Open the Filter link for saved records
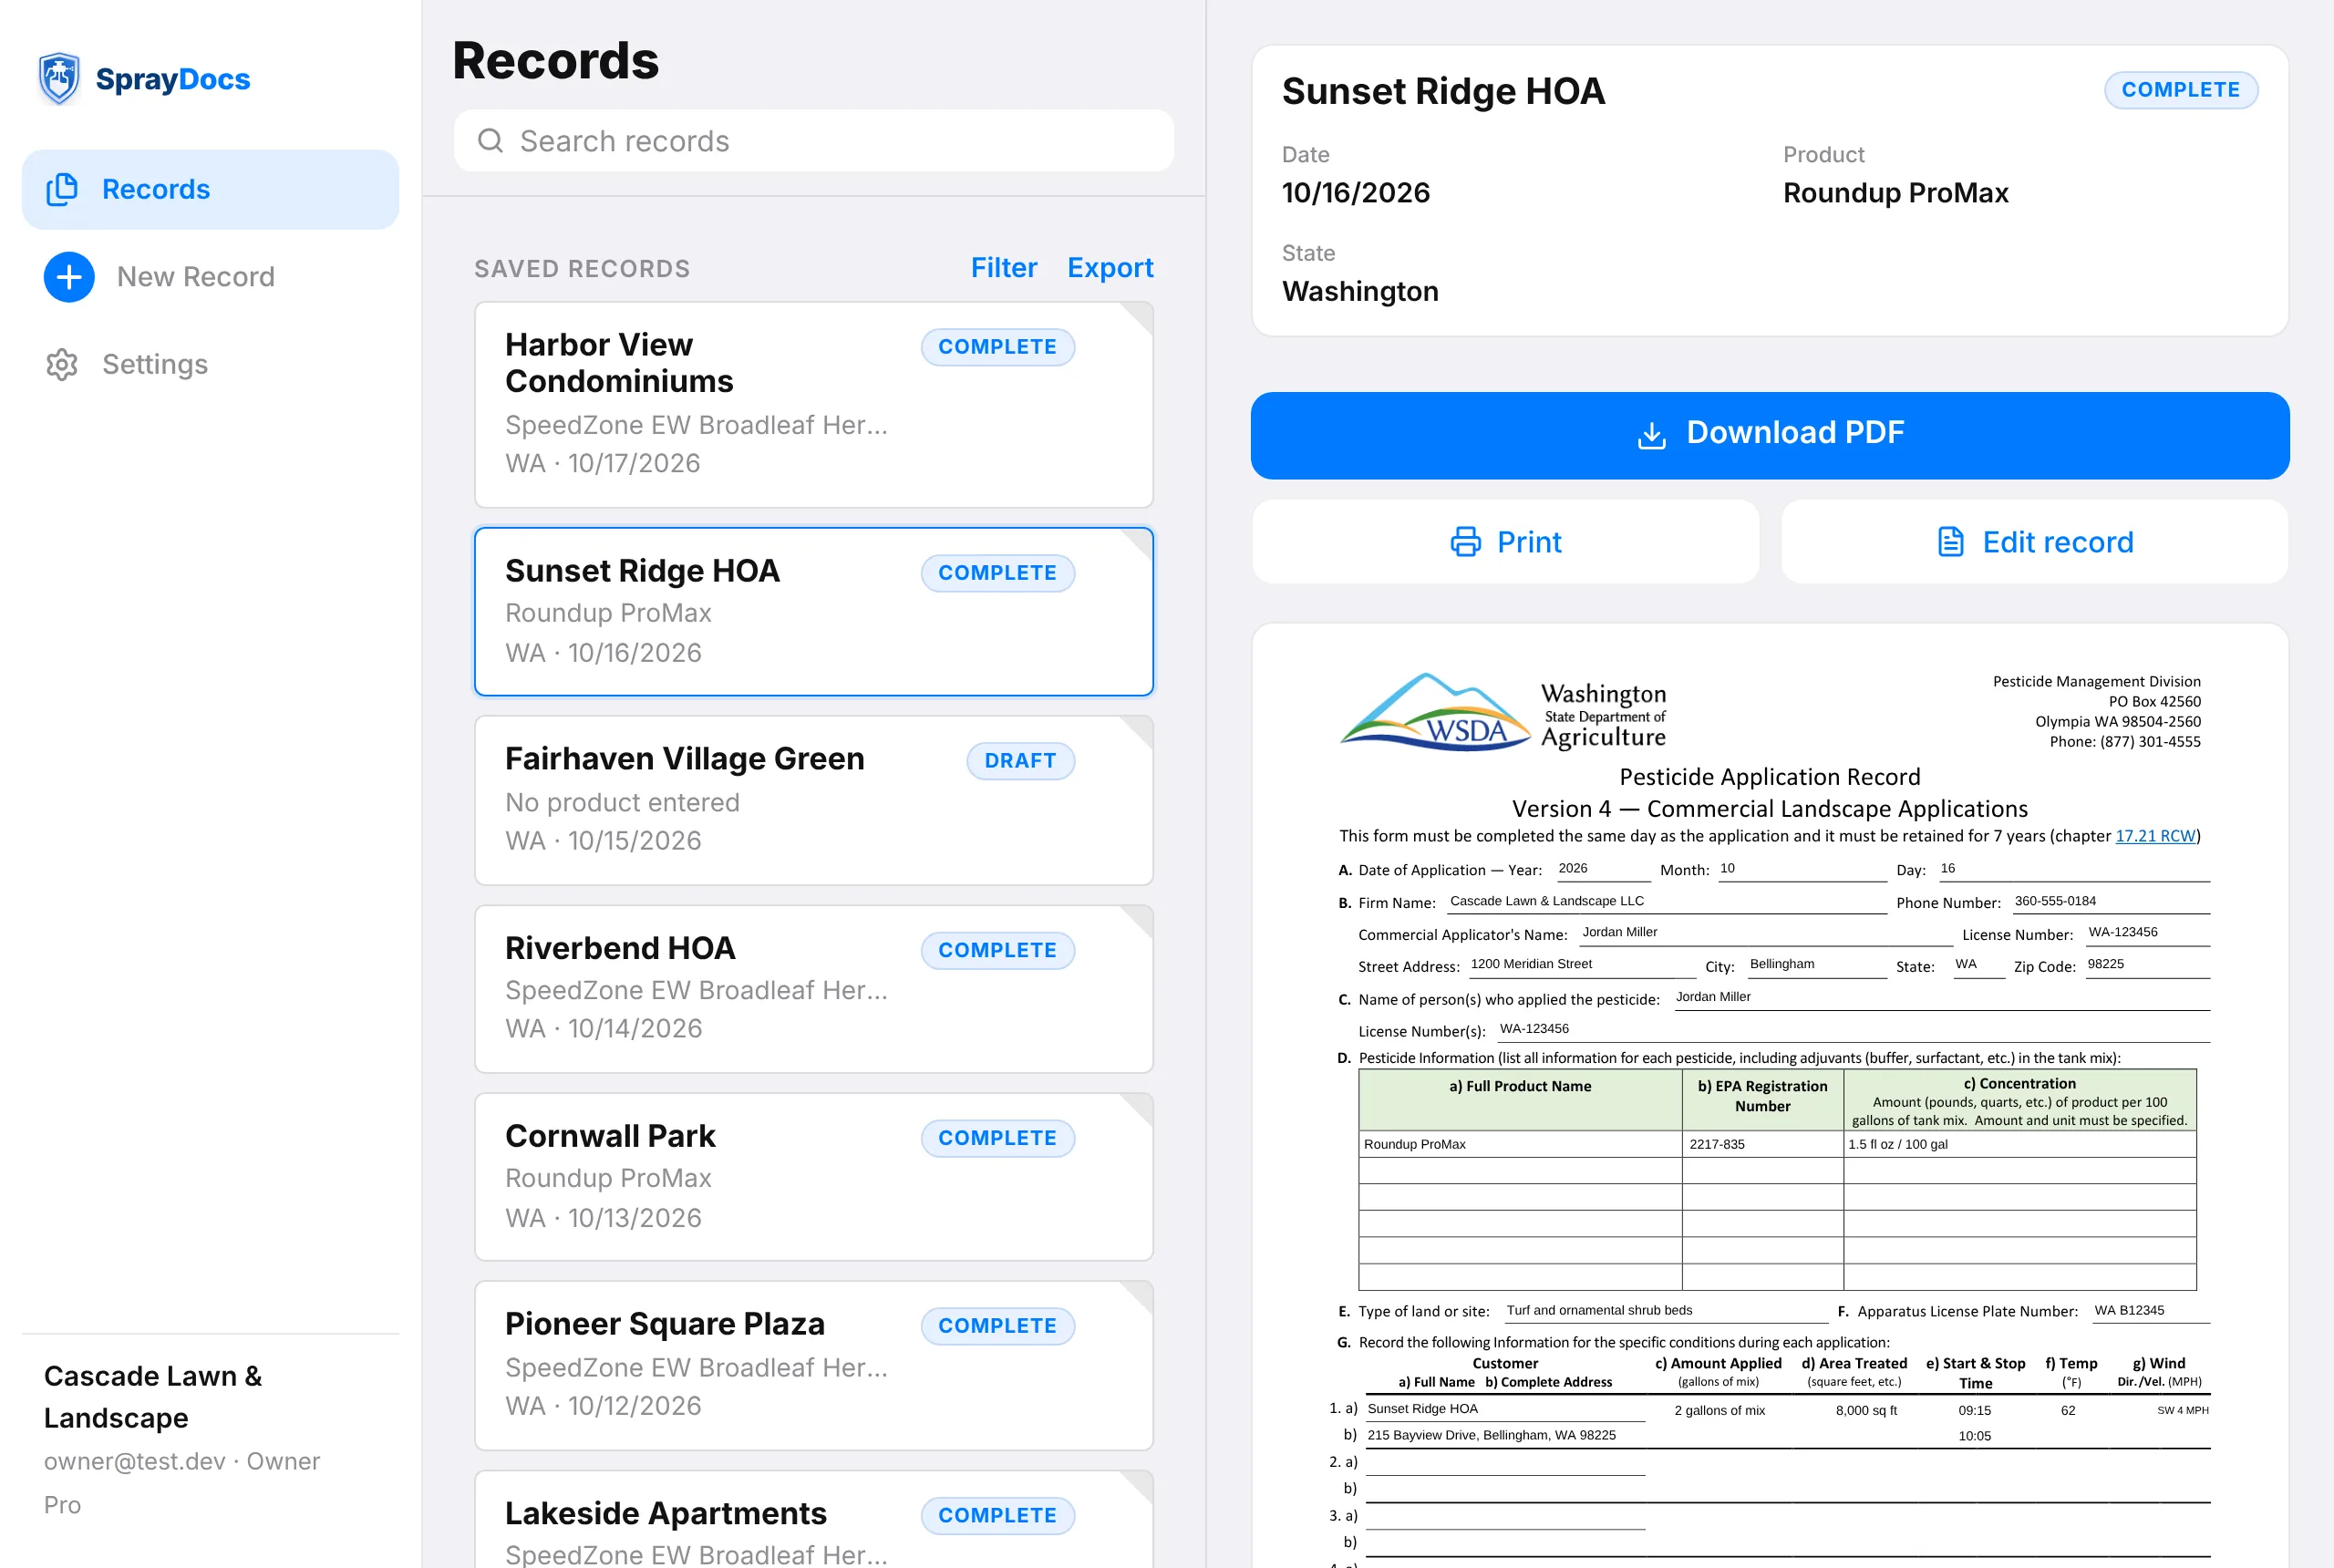This screenshot has width=2334, height=1568. (1004, 268)
